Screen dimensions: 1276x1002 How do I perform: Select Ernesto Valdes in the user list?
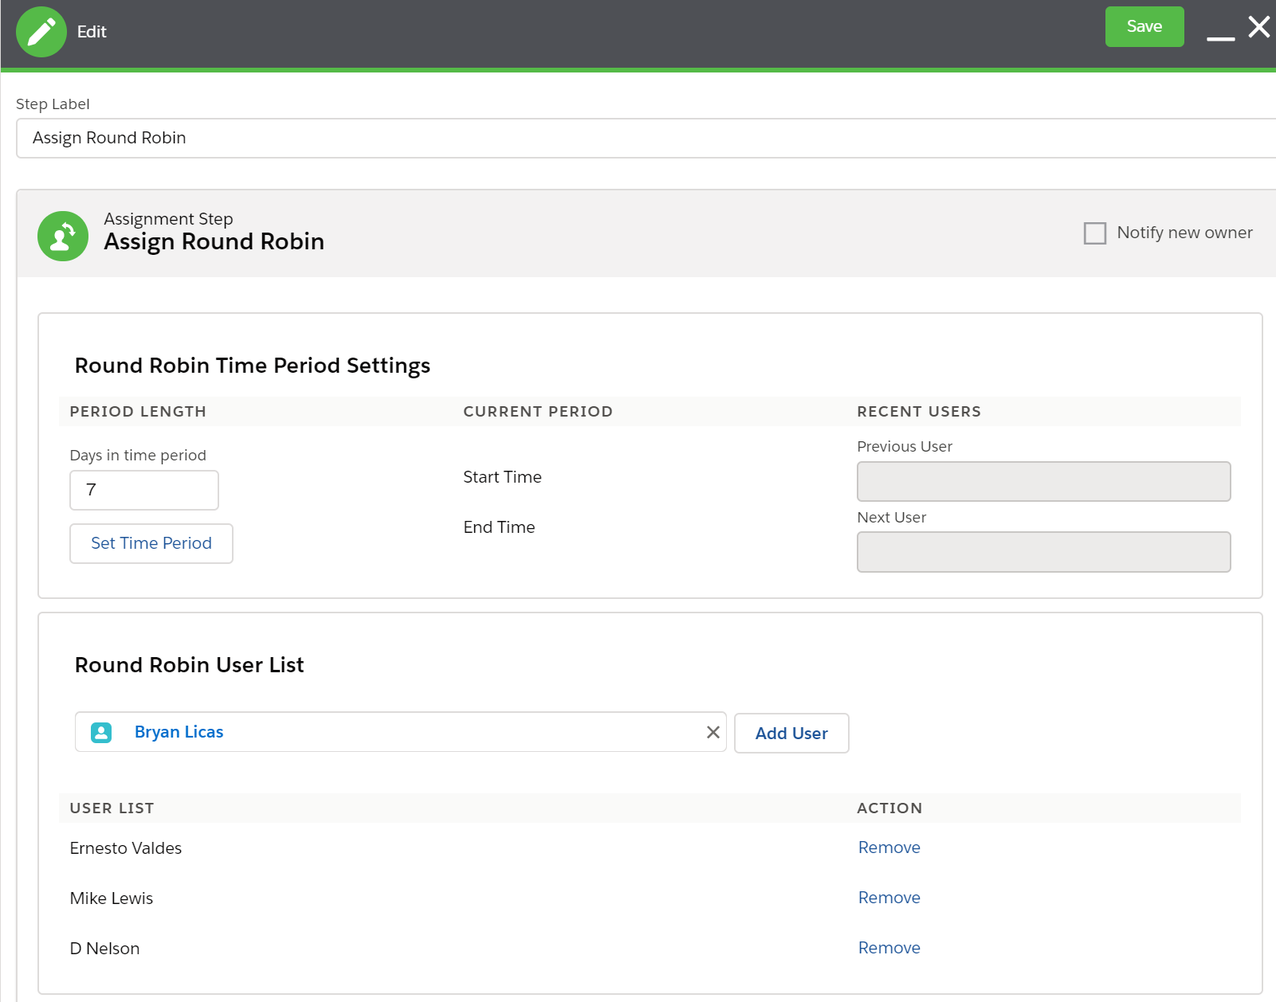[x=126, y=848]
